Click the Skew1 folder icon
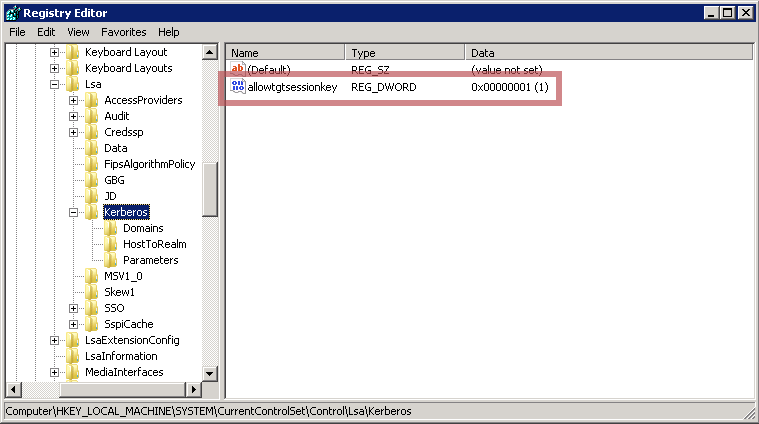Image resolution: width=759 pixels, height=424 pixels. 91,291
